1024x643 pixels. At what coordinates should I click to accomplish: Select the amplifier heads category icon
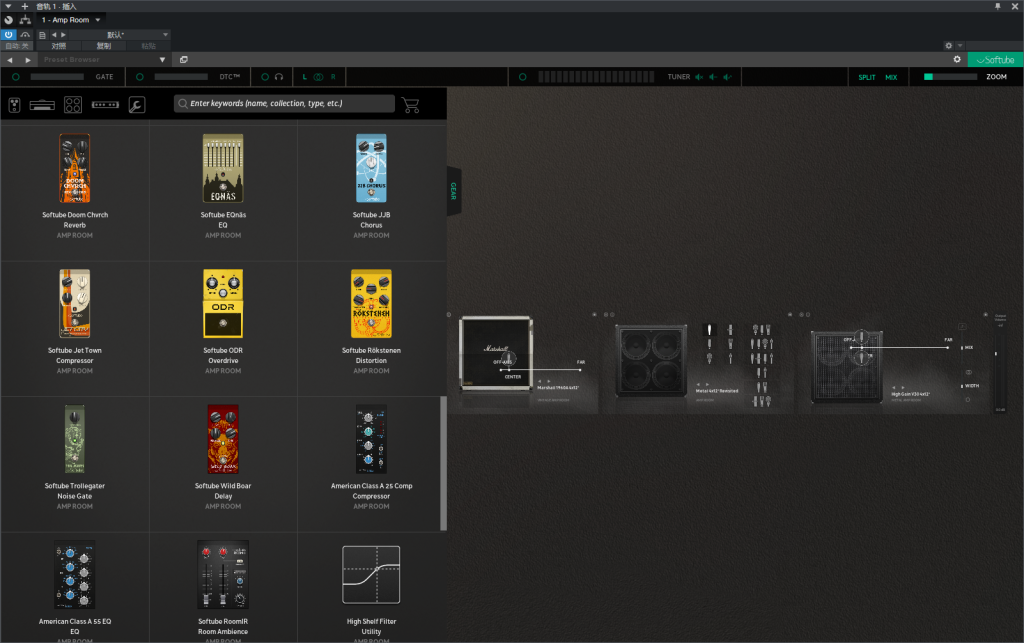click(42, 105)
